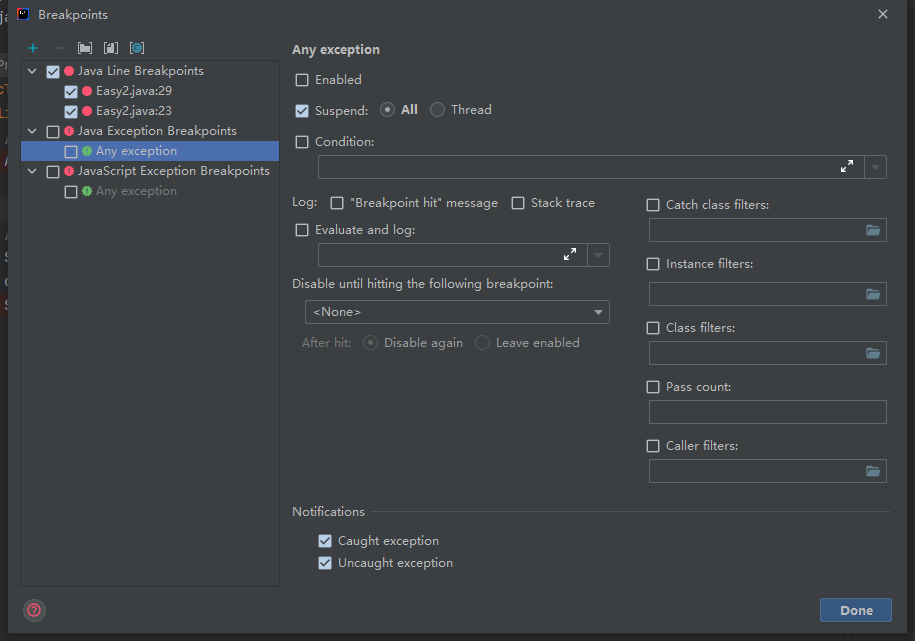The image size is (915, 641).
Task: Enable Instance filters checkbox
Action: tap(653, 264)
